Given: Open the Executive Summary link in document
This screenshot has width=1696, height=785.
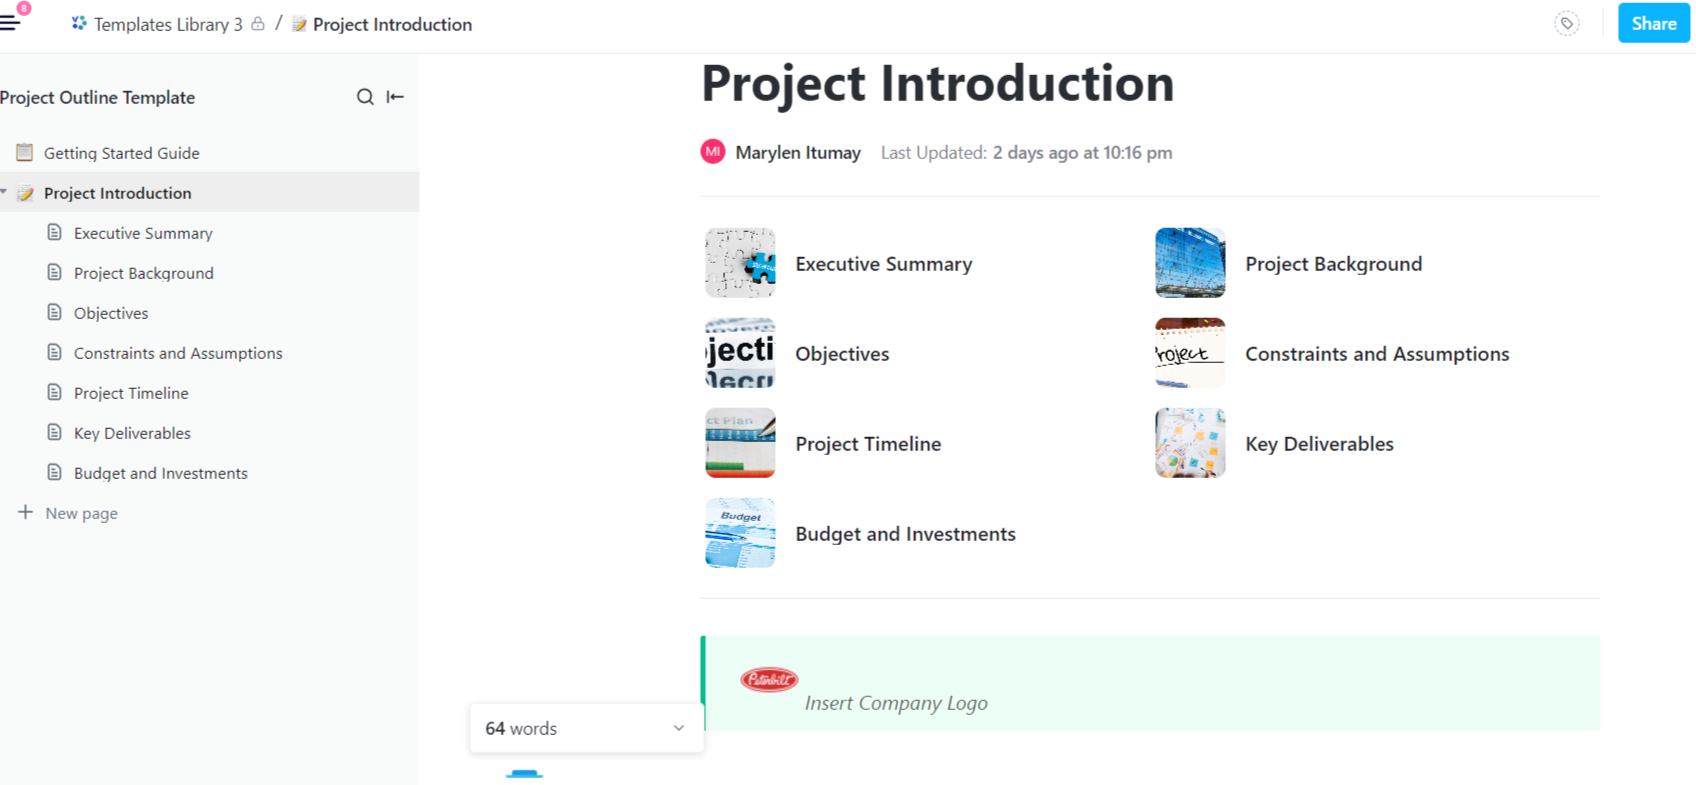Looking at the screenshot, I should (883, 263).
